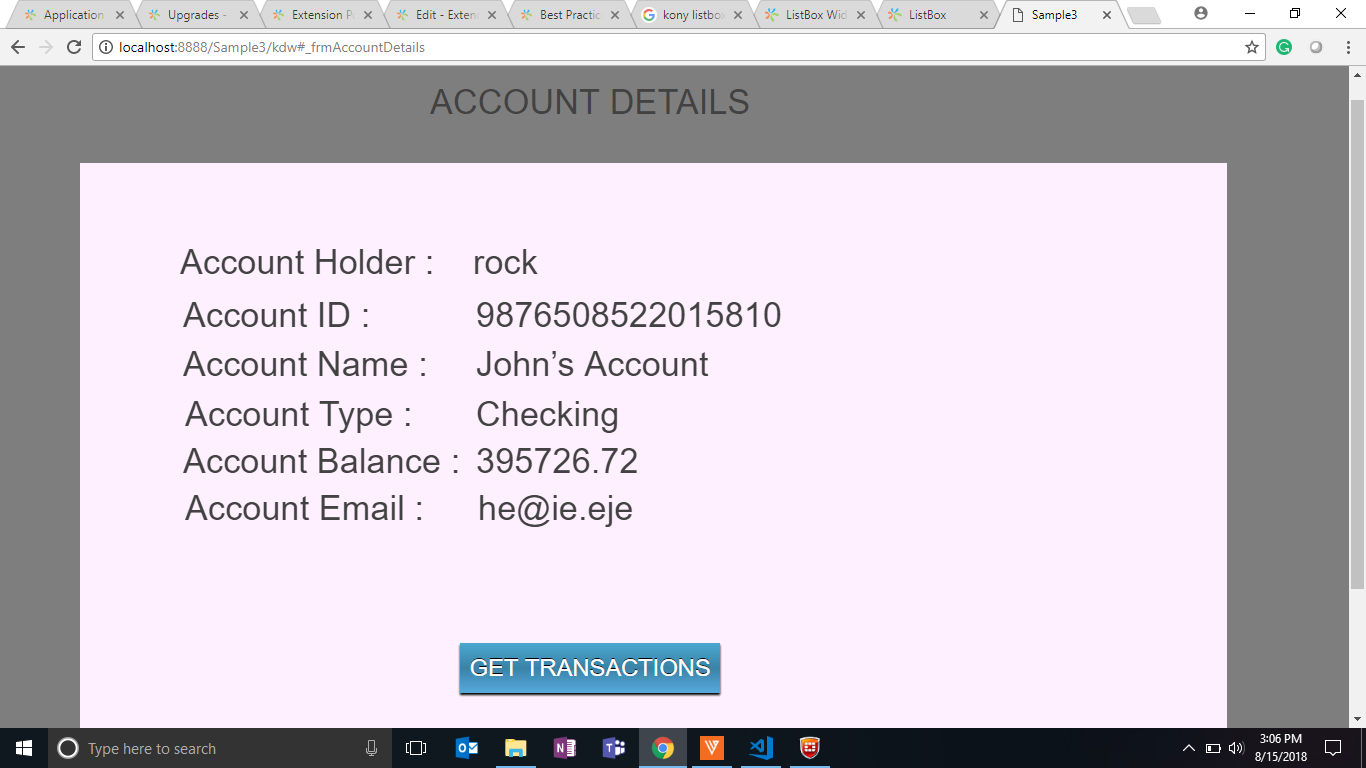1366x768 pixels.
Task: Open Chrome's three-dot menu
Action: click(1348, 47)
